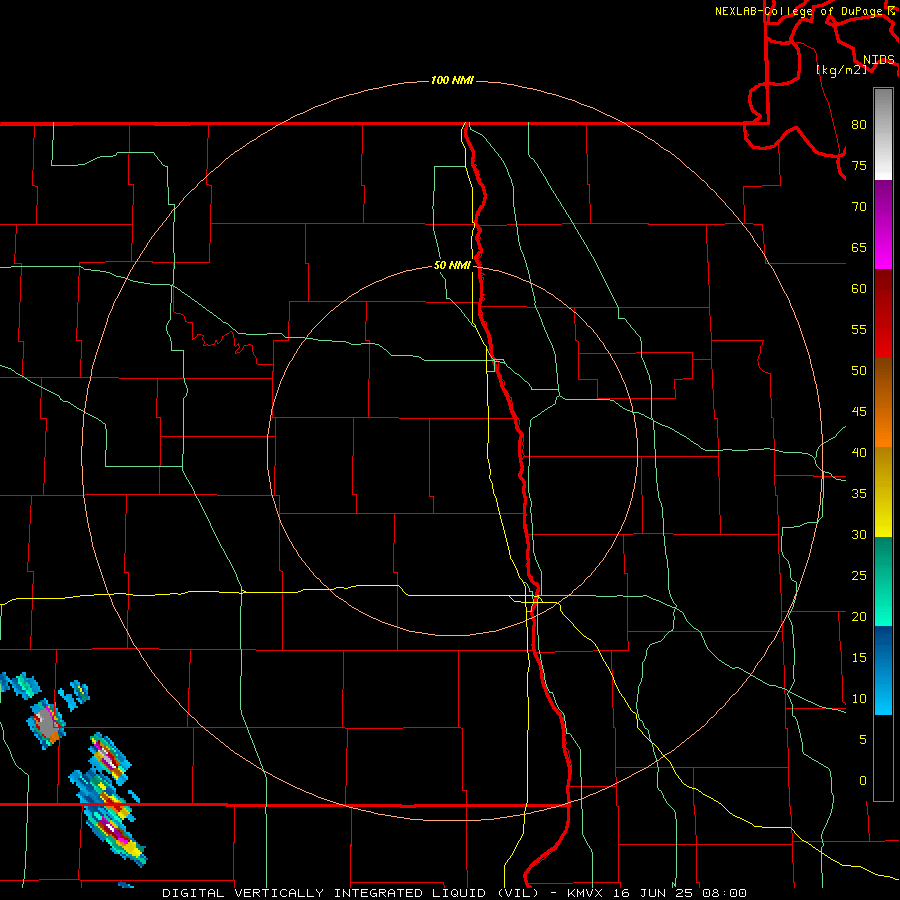The height and width of the screenshot is (900, 900).
Task: Click the 15 value on the VIL scale
Action: [859, 657]
